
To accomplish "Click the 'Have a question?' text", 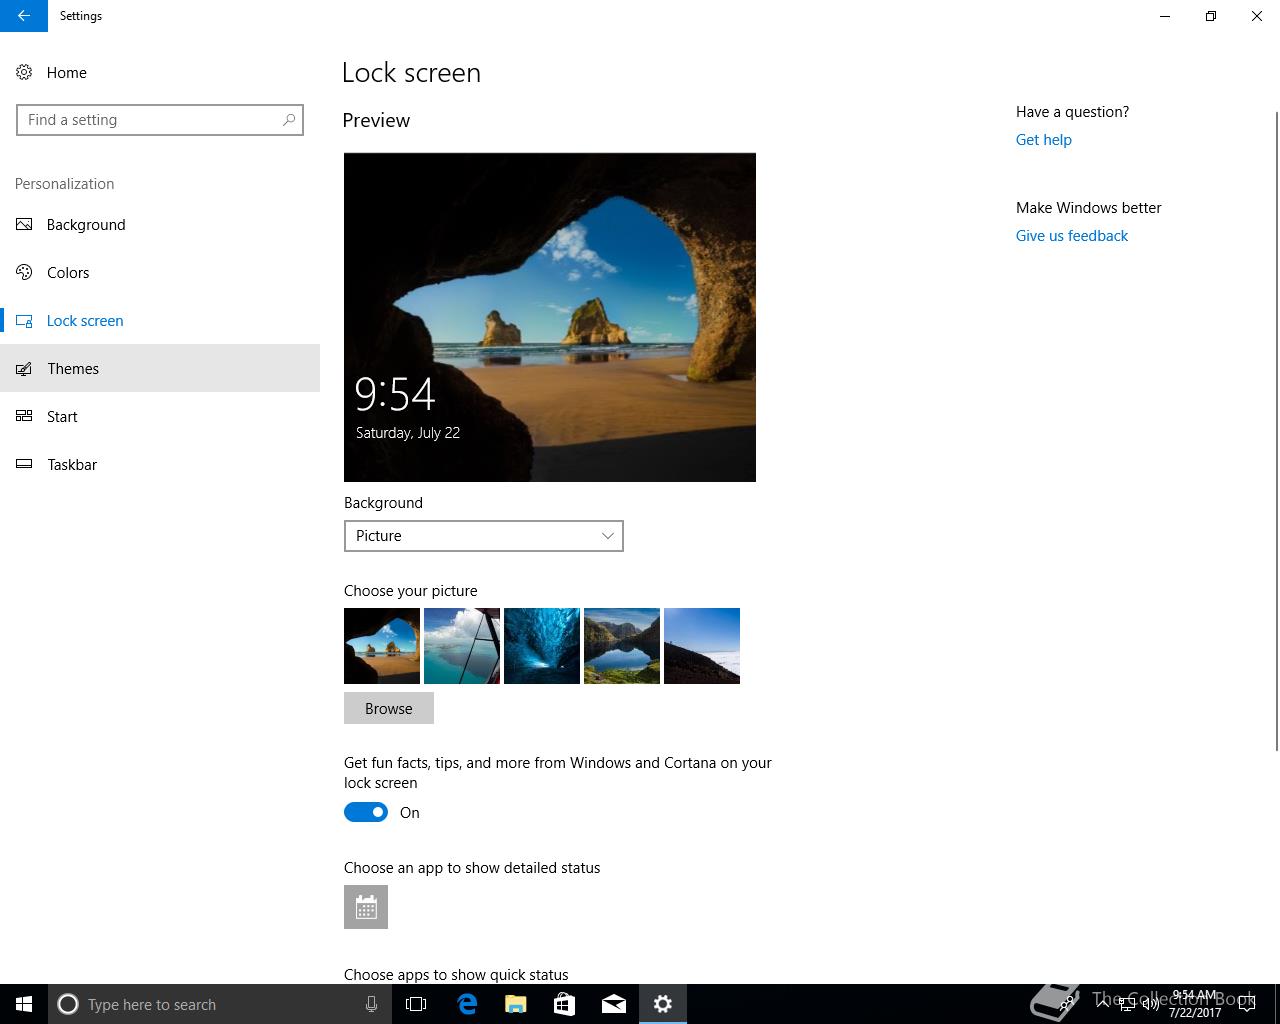I will [1073, 112].
